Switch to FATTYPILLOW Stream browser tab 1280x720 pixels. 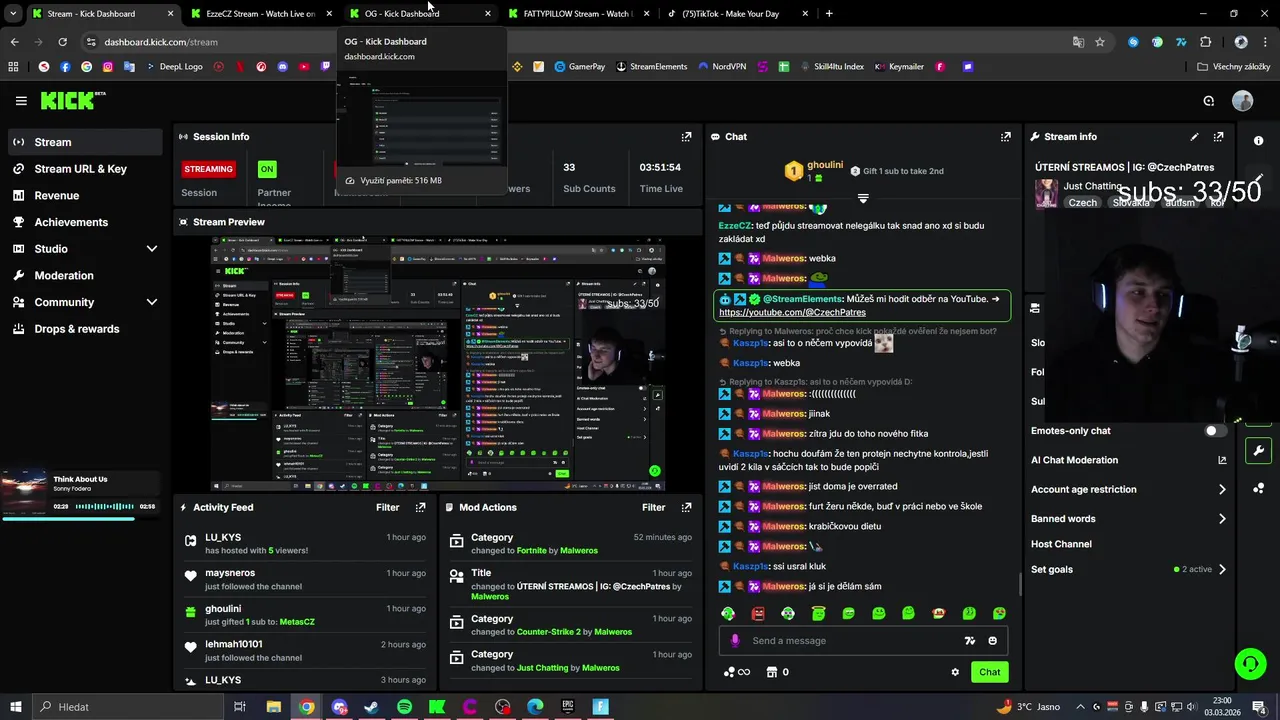pyautogui.click(x=577, y=14)
